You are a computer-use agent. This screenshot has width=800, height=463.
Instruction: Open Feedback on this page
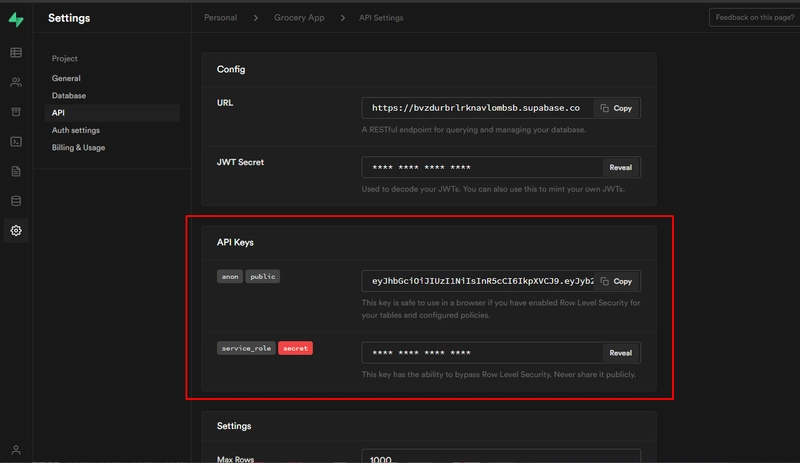point(755,17)
